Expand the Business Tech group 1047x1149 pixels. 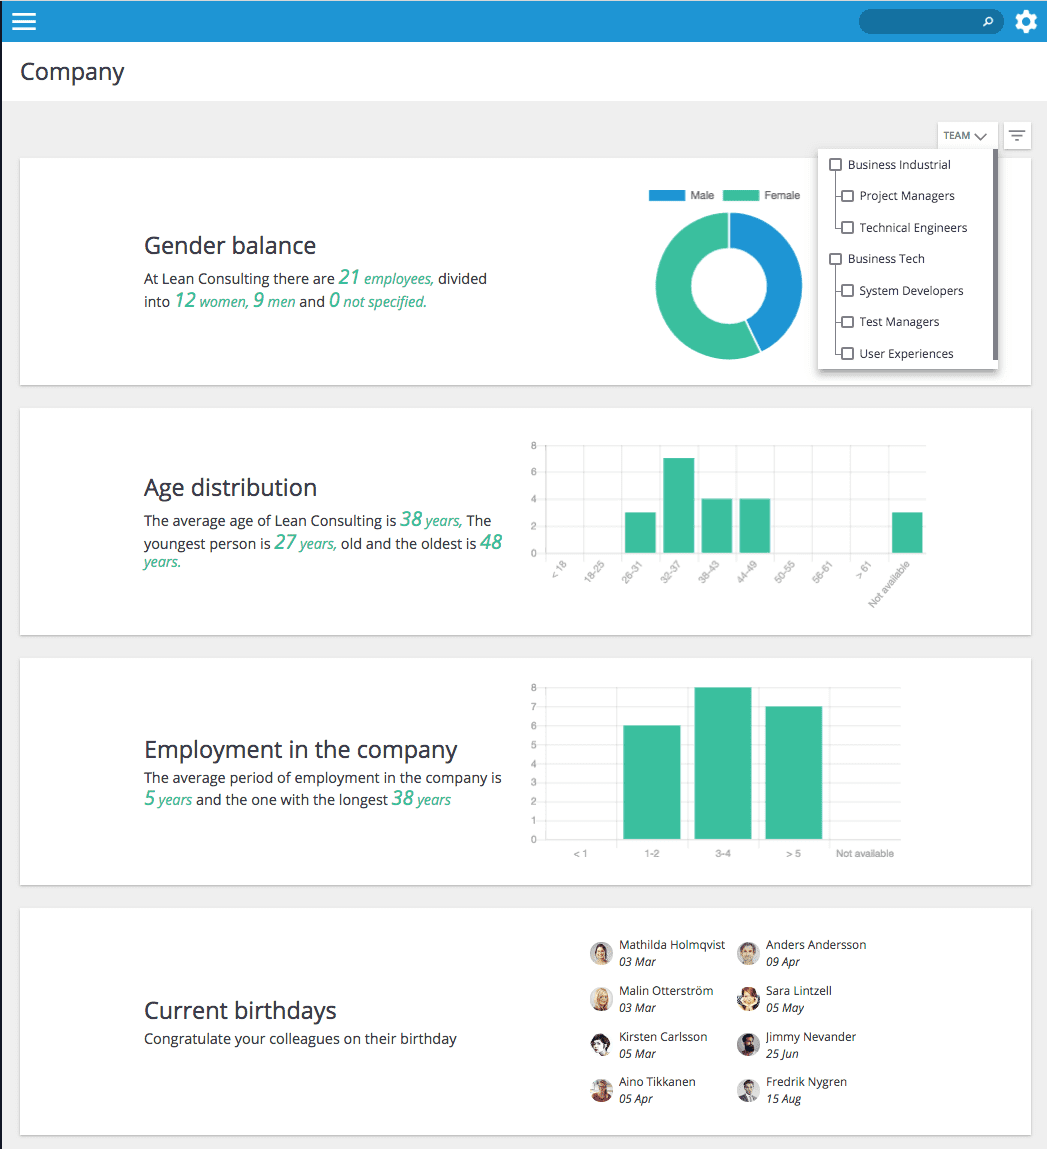(x=835, y=258)
